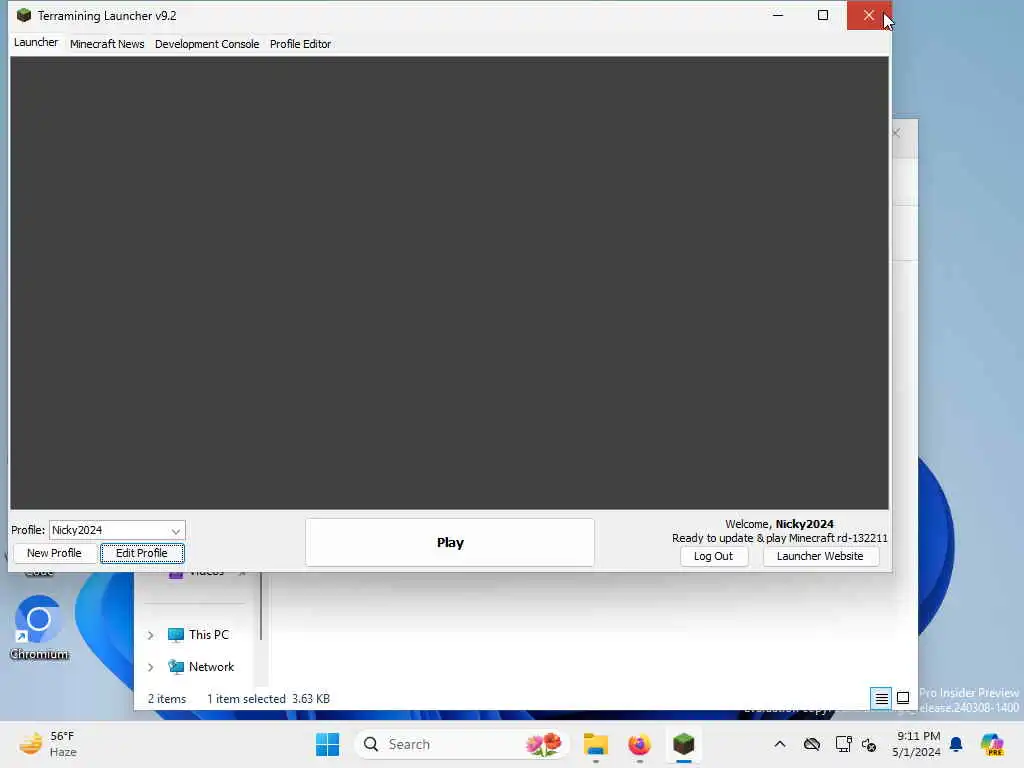
Task: Open the Windows Start menu
Action: [x=328, y=744]
